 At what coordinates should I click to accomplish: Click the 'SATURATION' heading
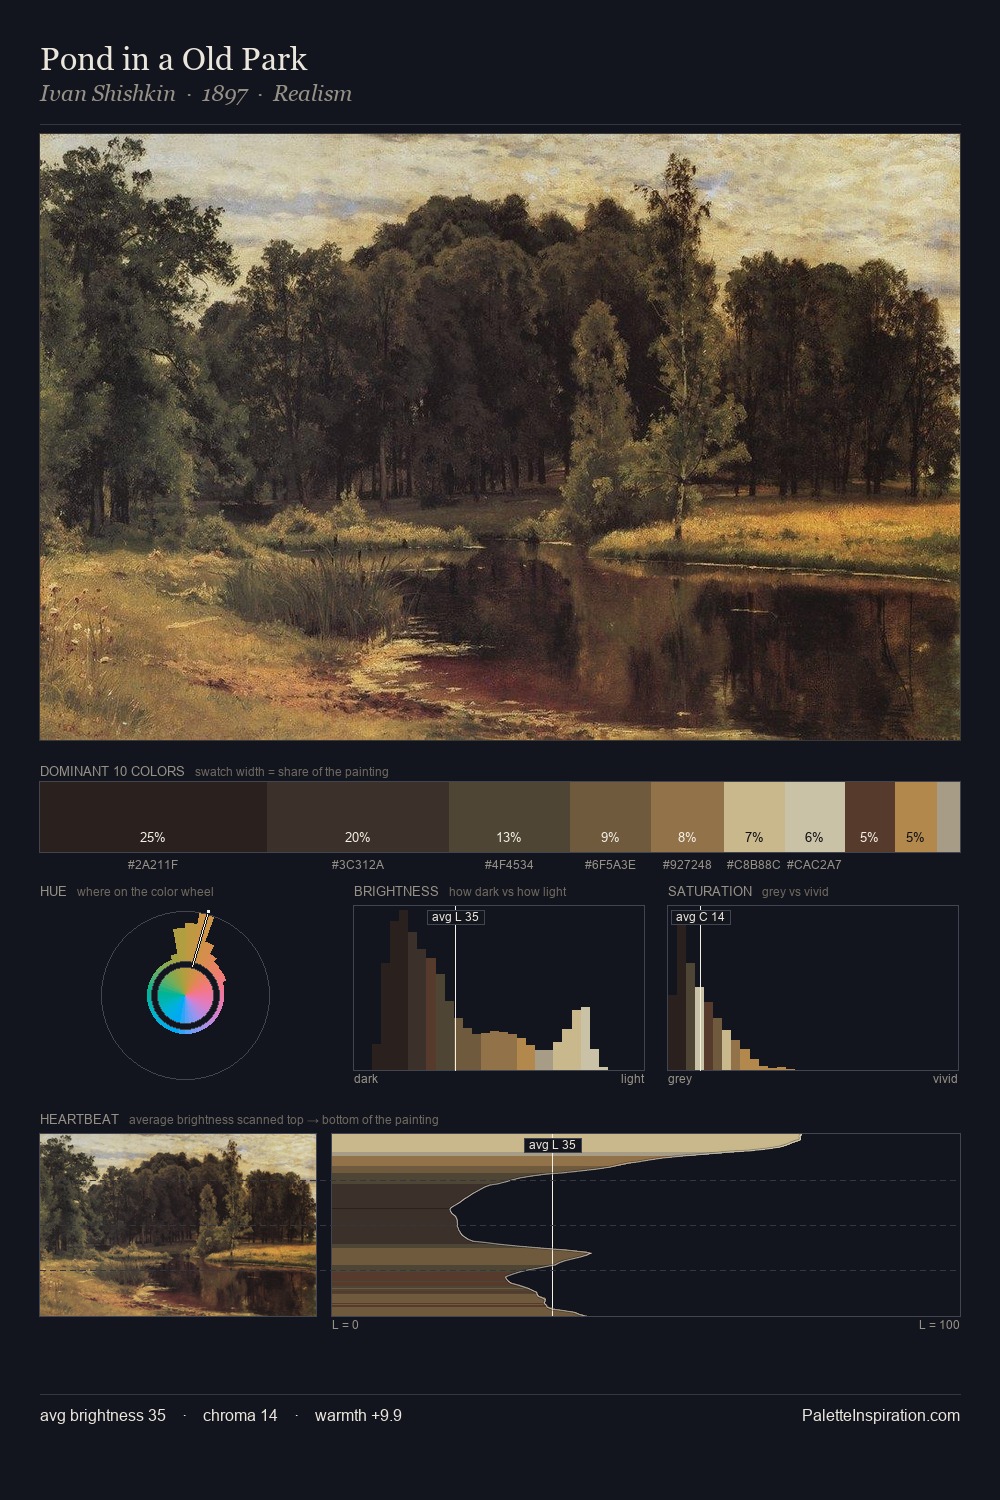pyautogui.click(x=710, y=892)
